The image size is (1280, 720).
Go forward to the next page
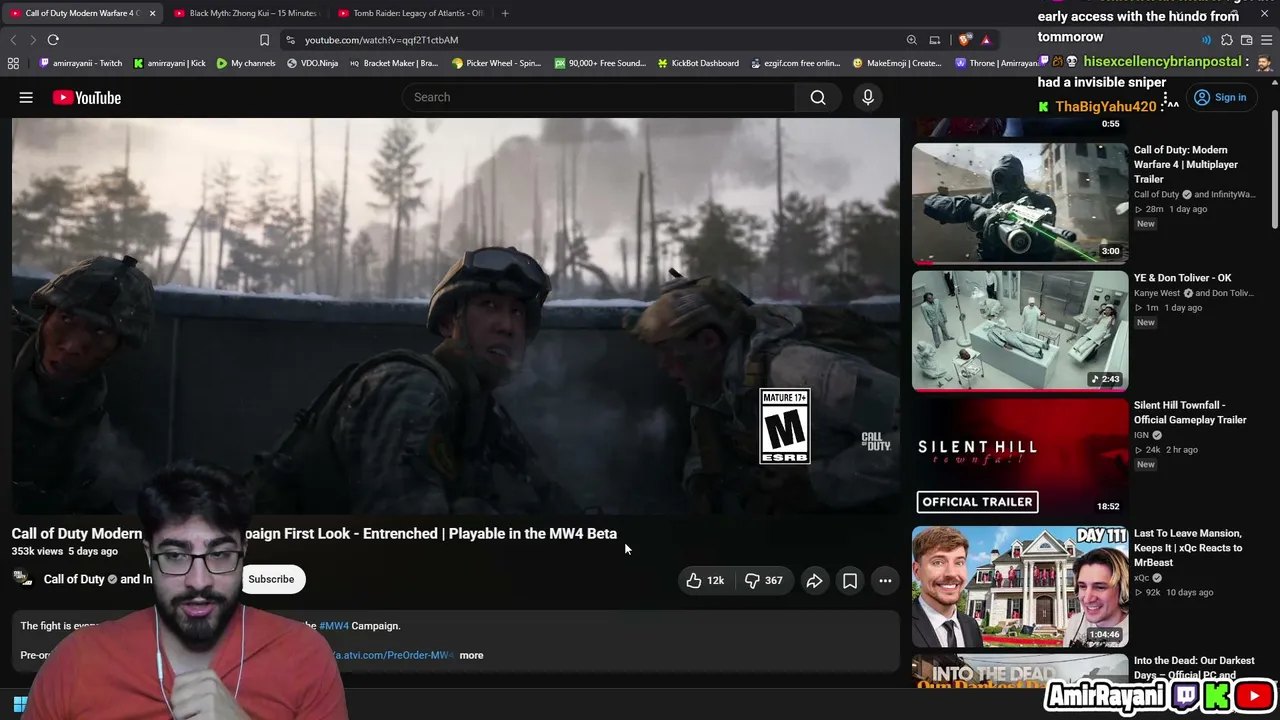33,40
